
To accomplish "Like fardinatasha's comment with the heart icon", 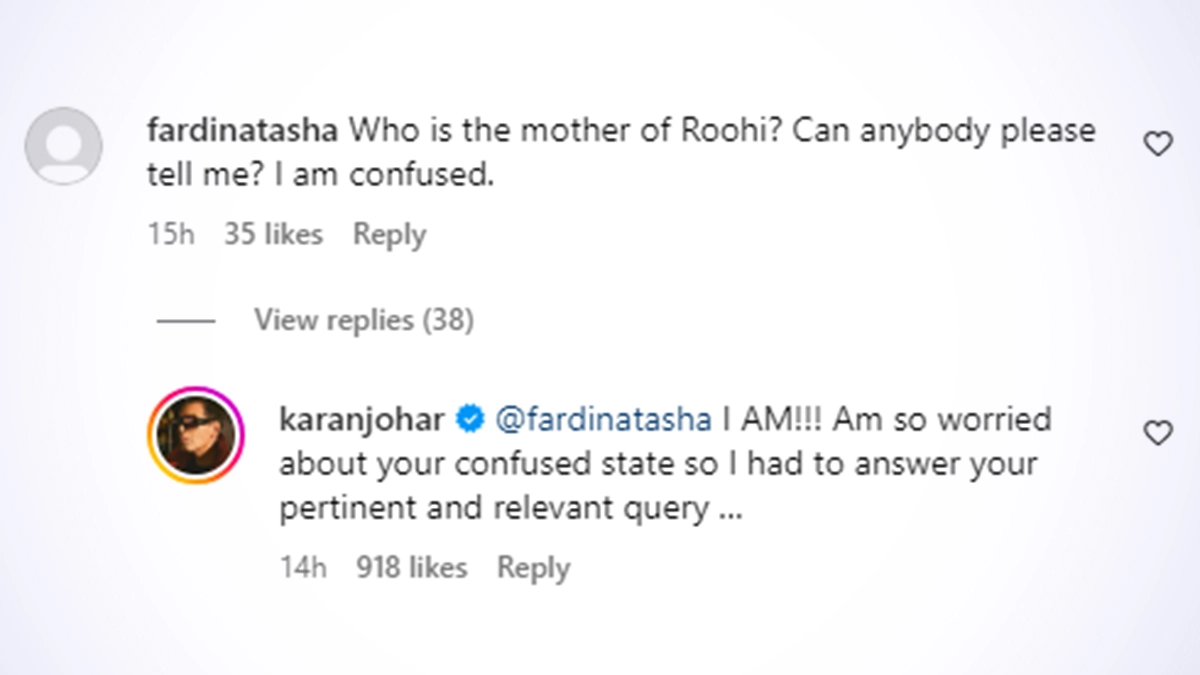I will pyautogui.click(x=1157, y=145).
